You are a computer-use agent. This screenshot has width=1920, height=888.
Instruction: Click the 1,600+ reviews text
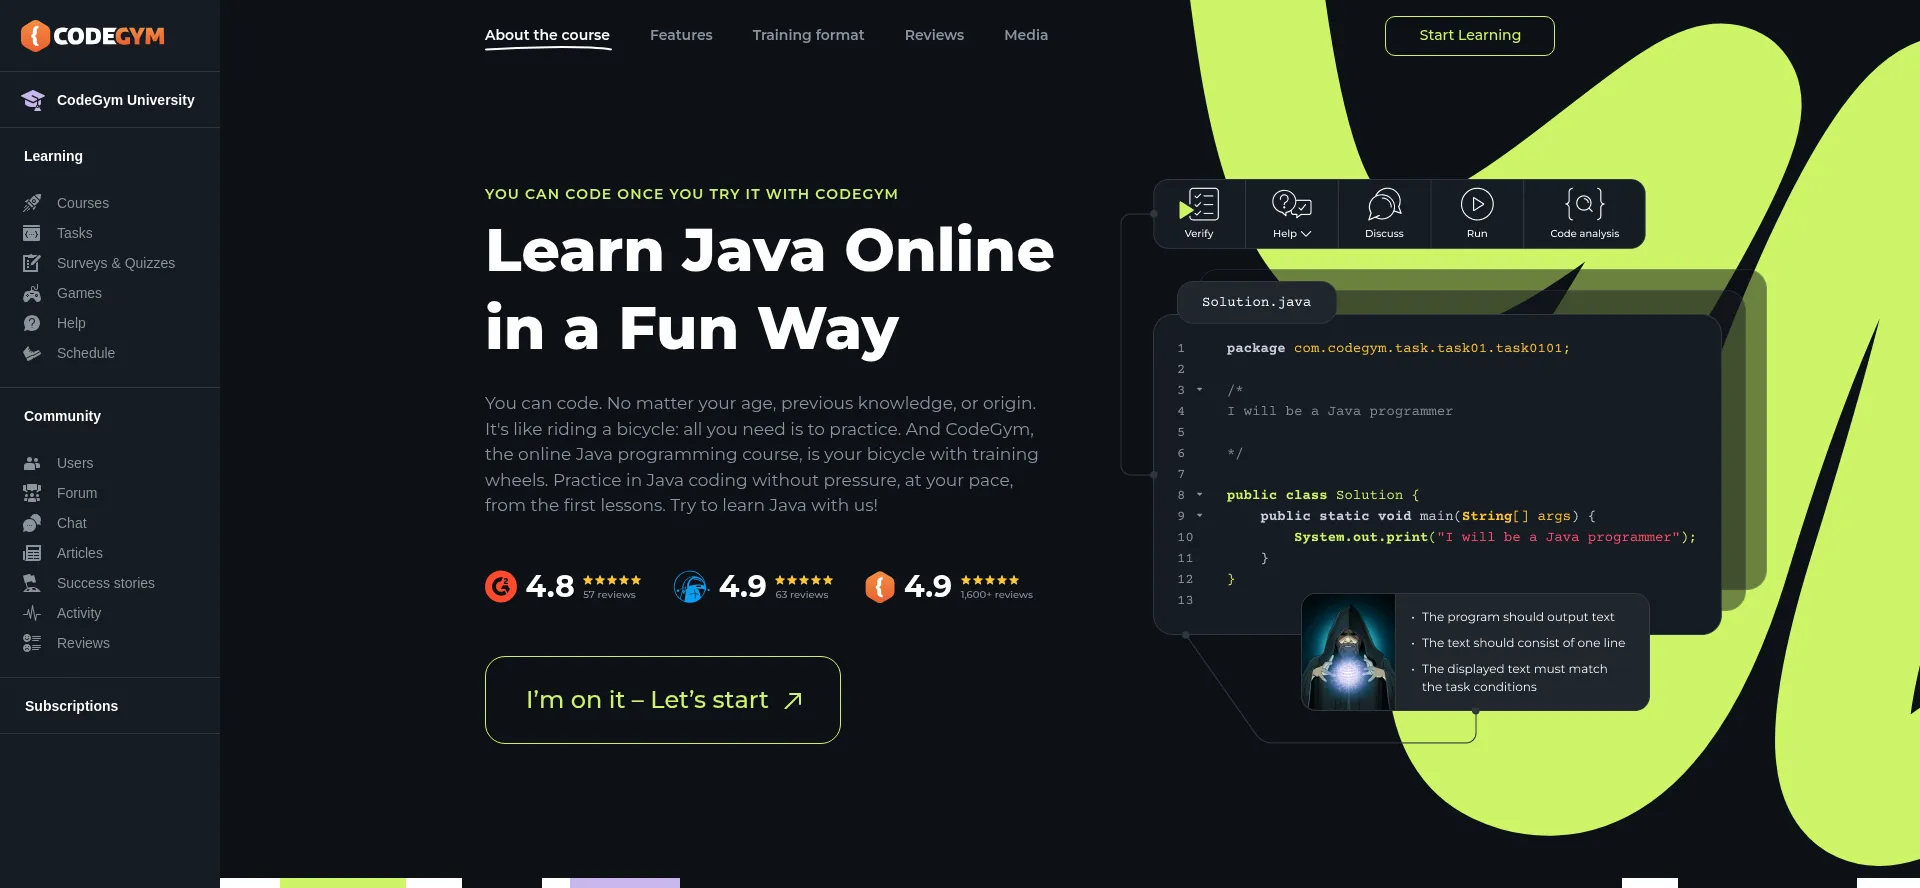pyautogui.click(x=996, y=595)
